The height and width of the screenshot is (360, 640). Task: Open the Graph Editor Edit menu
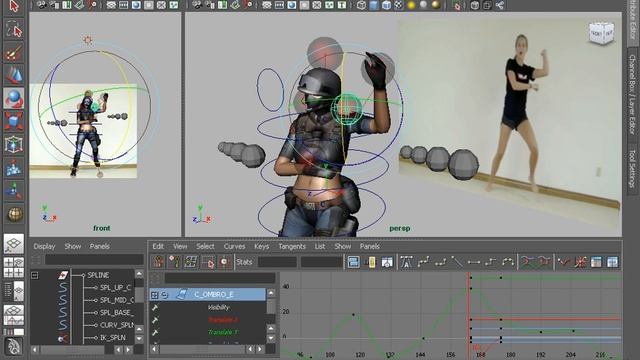point(158,246)
